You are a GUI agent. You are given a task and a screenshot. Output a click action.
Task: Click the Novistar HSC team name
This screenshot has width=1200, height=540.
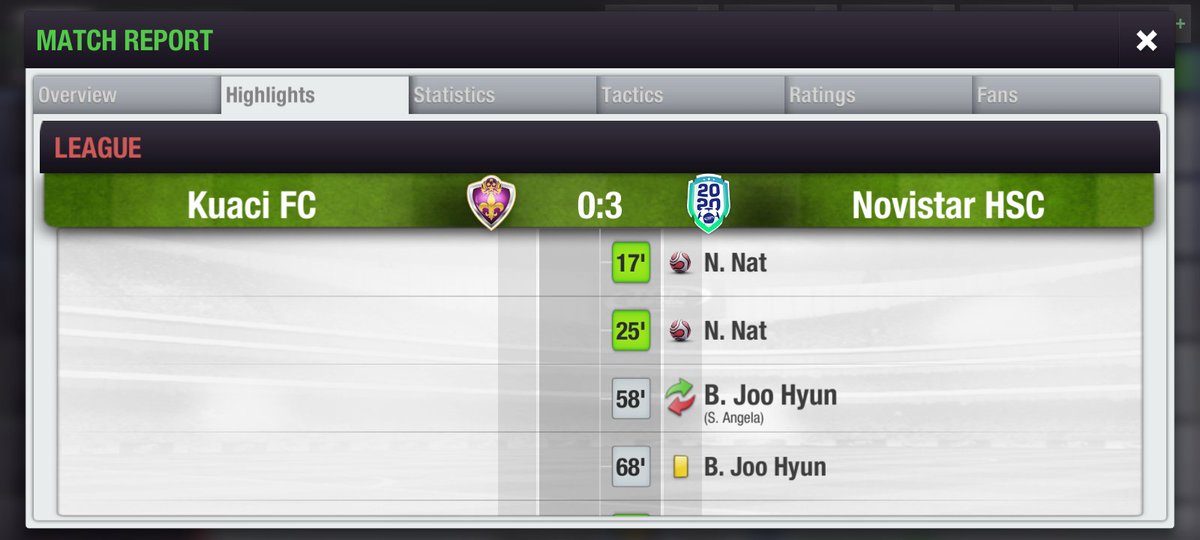948,205
